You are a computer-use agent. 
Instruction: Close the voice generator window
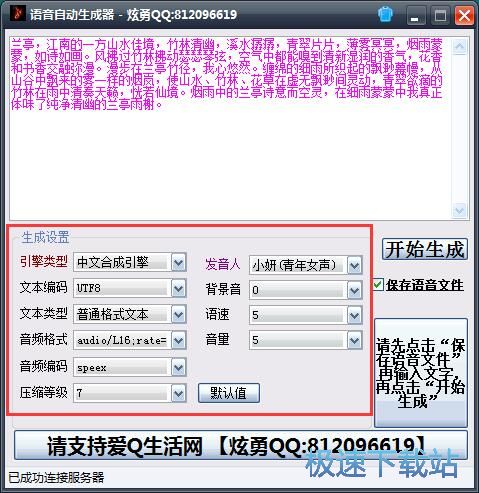click(464, 16)
